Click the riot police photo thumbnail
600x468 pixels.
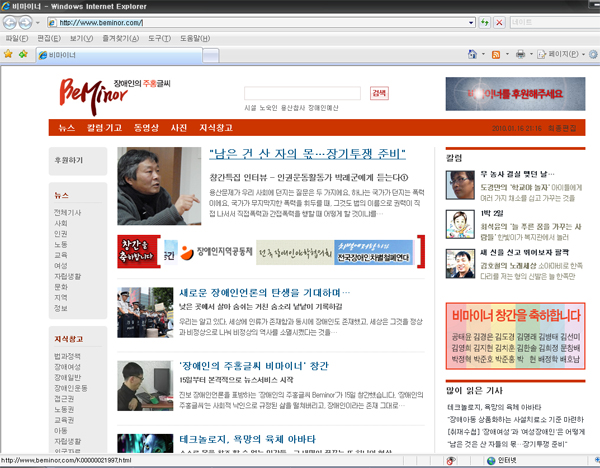click(145, 312)
